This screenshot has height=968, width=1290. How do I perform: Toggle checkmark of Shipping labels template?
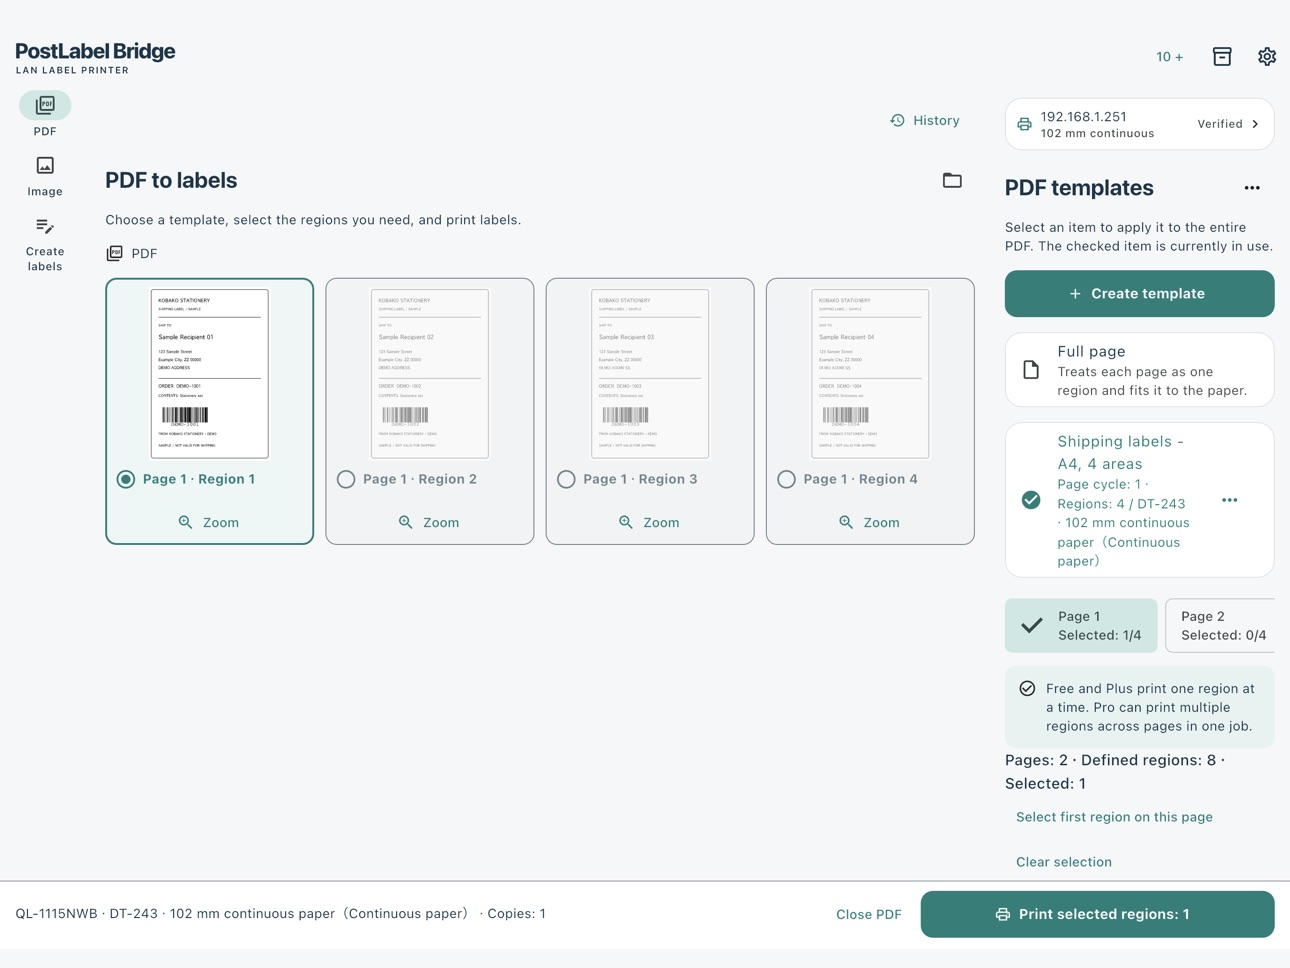click(1031, 500)
